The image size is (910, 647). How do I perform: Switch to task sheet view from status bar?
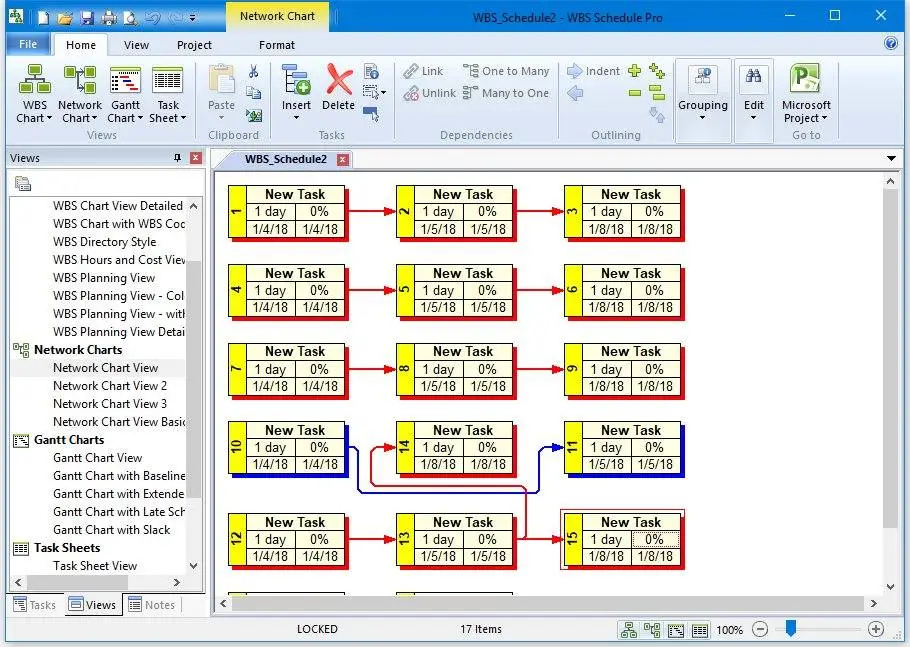click(700, 630)
